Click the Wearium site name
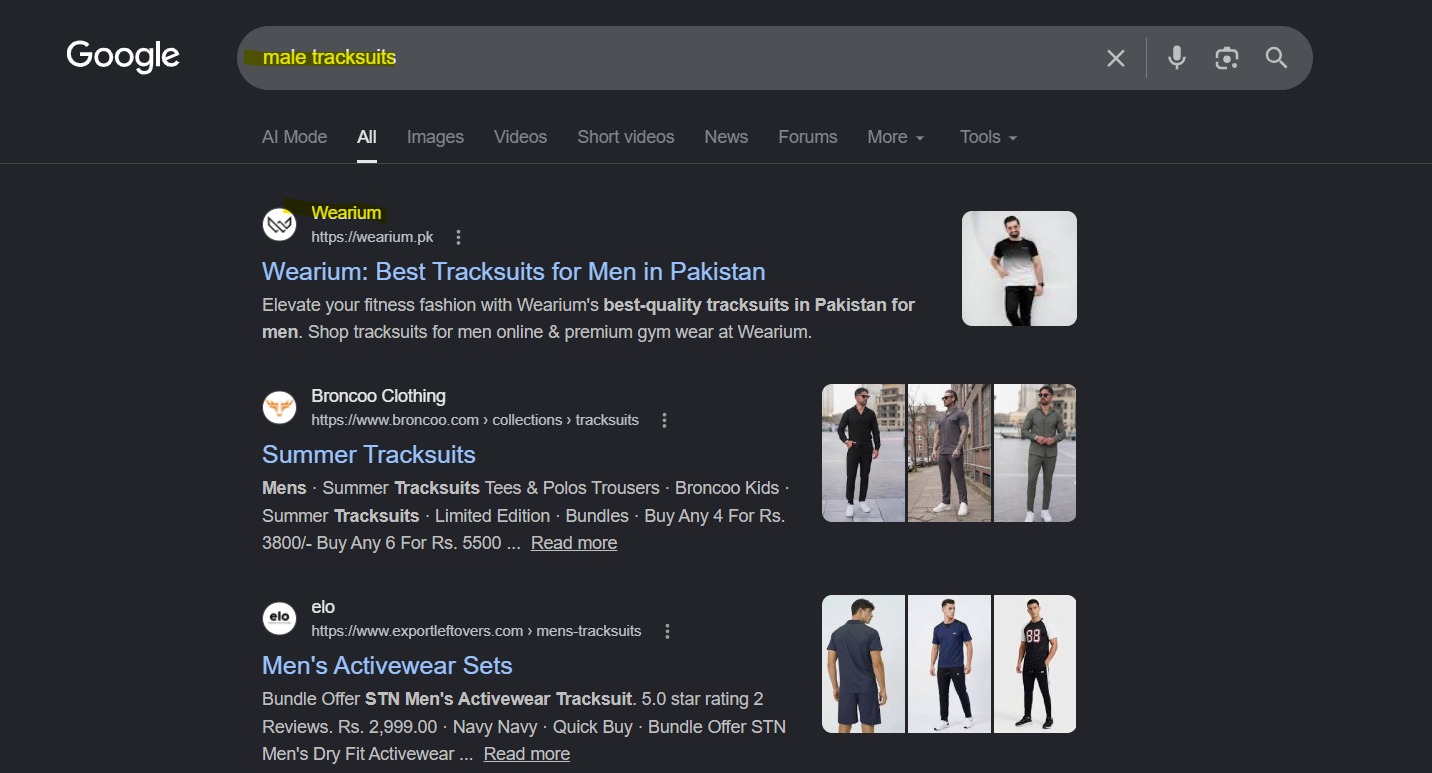This screenshot has height=773, width=1432. pos(346,213)
